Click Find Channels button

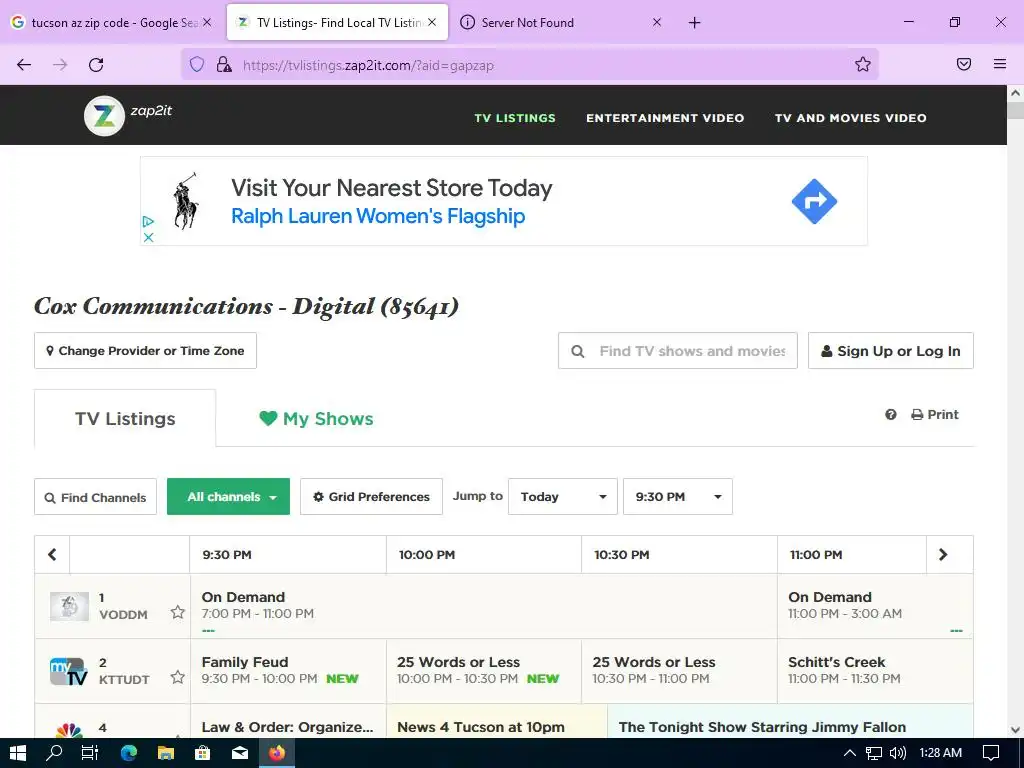pos(95,497)
